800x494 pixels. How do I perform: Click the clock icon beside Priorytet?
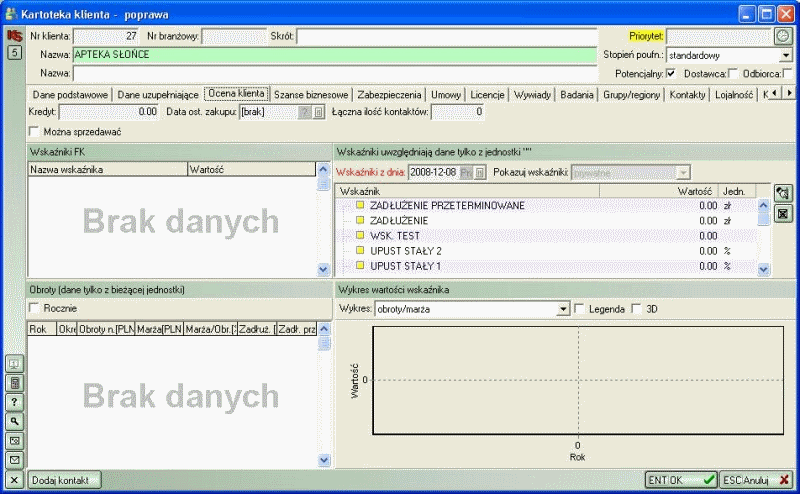[782, 36]
